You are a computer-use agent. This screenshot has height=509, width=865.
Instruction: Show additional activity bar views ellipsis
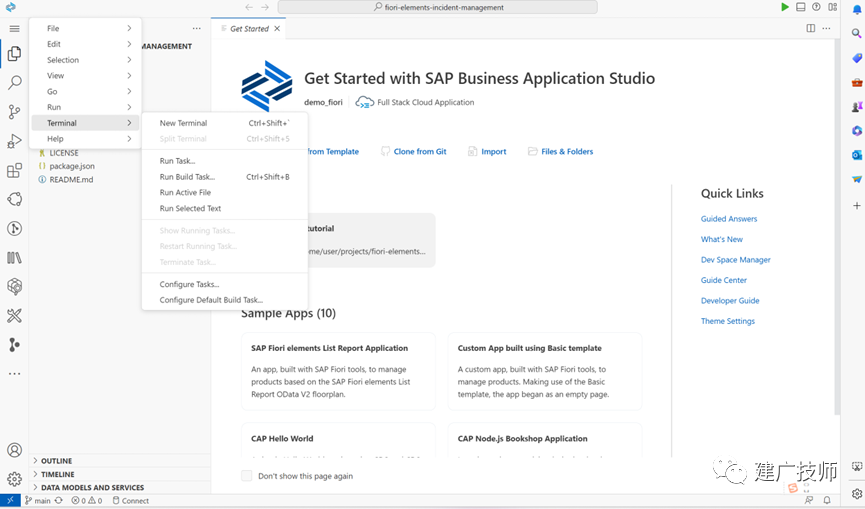coord(14,374)
